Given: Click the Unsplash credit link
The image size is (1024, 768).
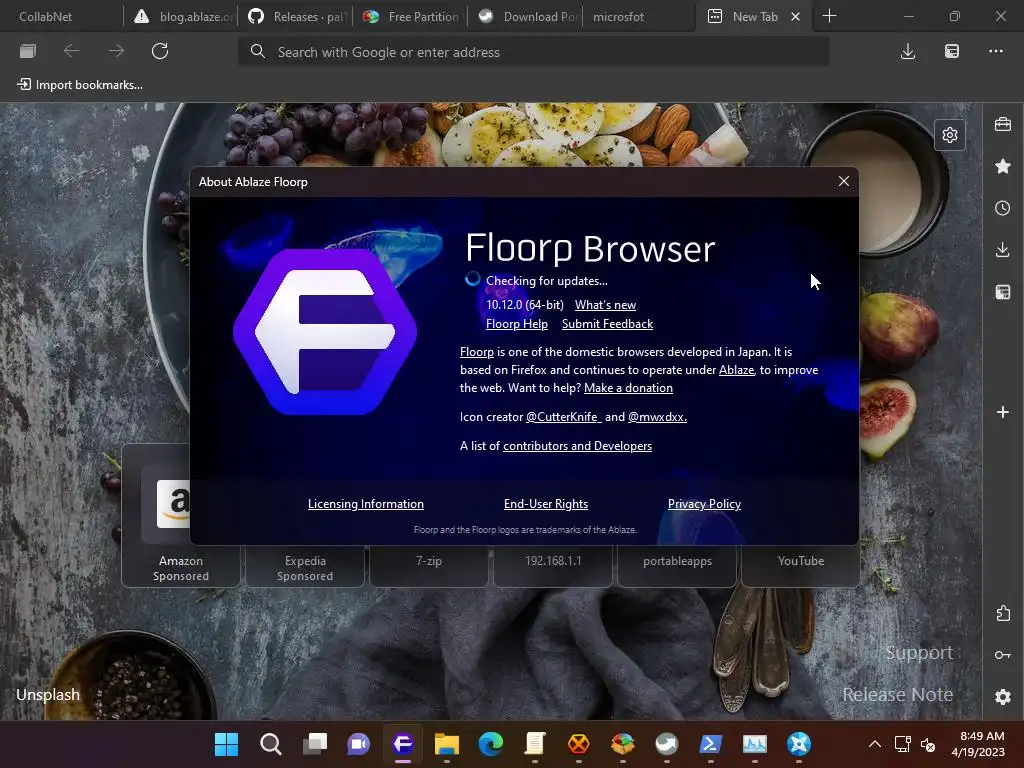Looking at the screenshot, I should [48, 695].
